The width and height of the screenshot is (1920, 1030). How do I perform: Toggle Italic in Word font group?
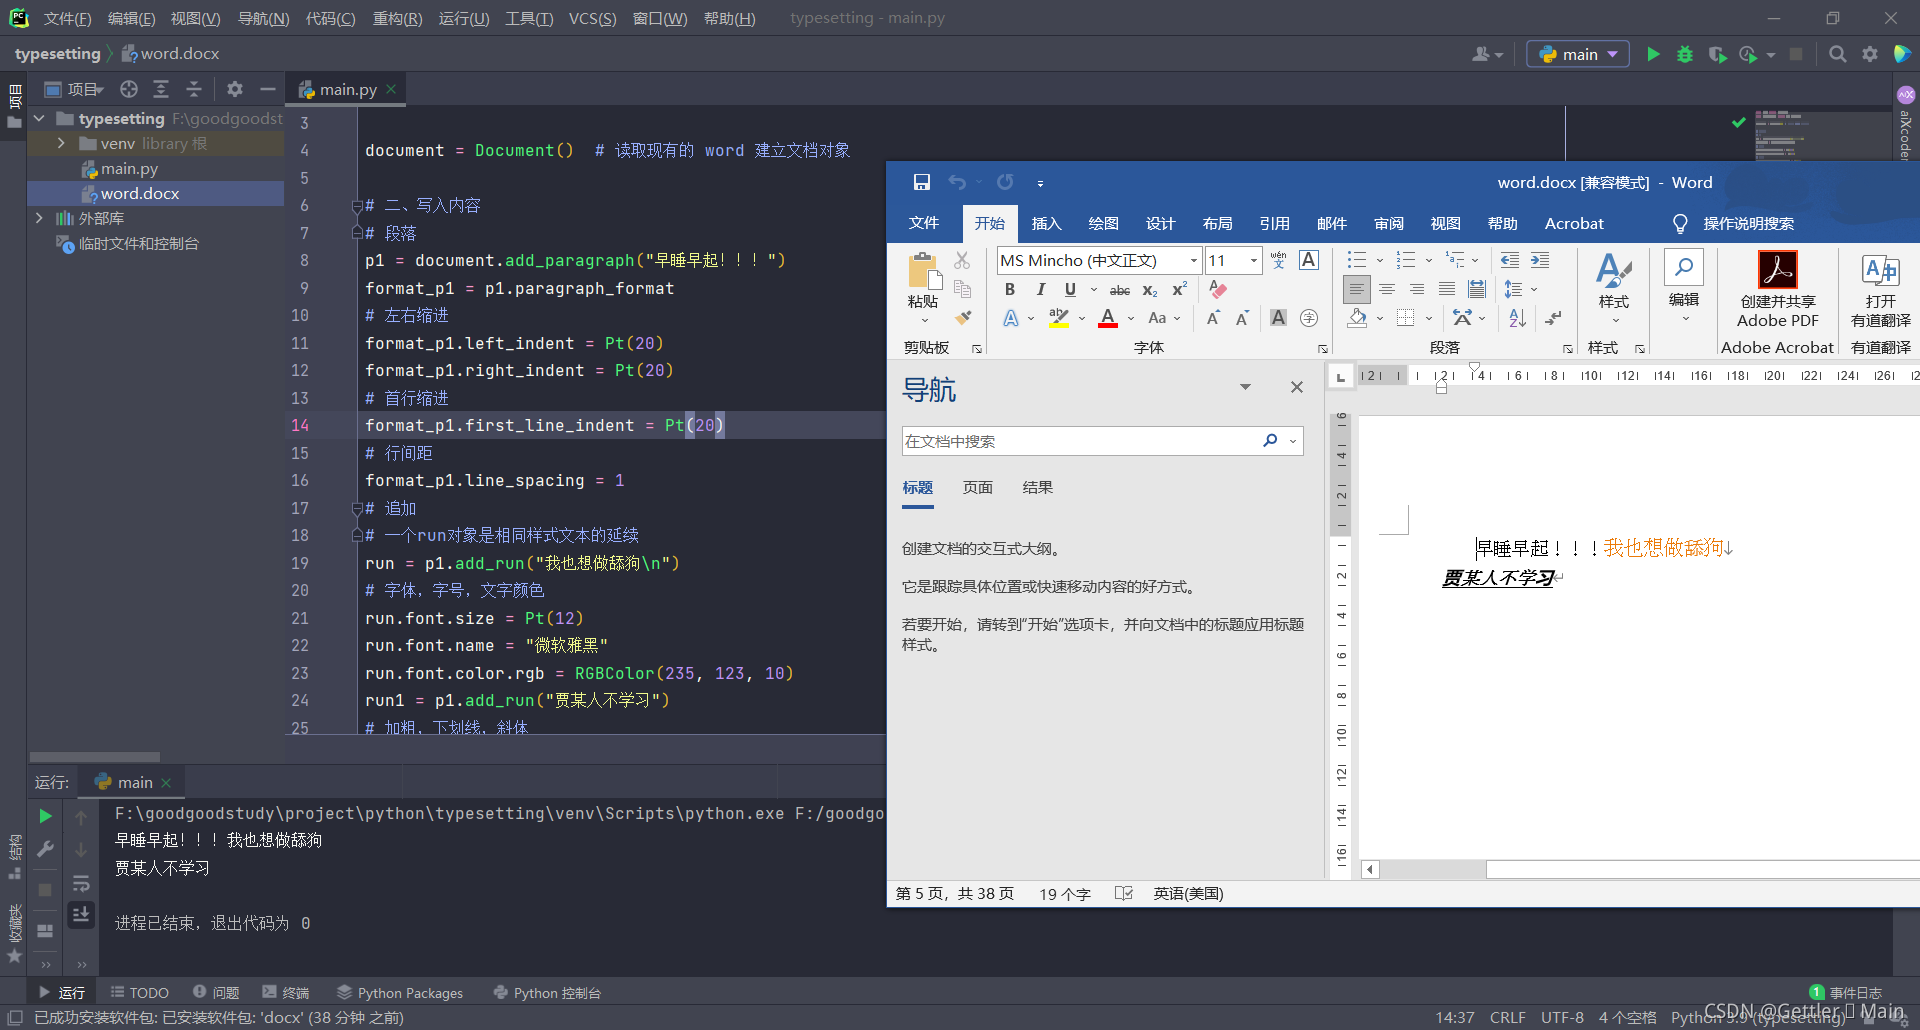coord(1040,289)
